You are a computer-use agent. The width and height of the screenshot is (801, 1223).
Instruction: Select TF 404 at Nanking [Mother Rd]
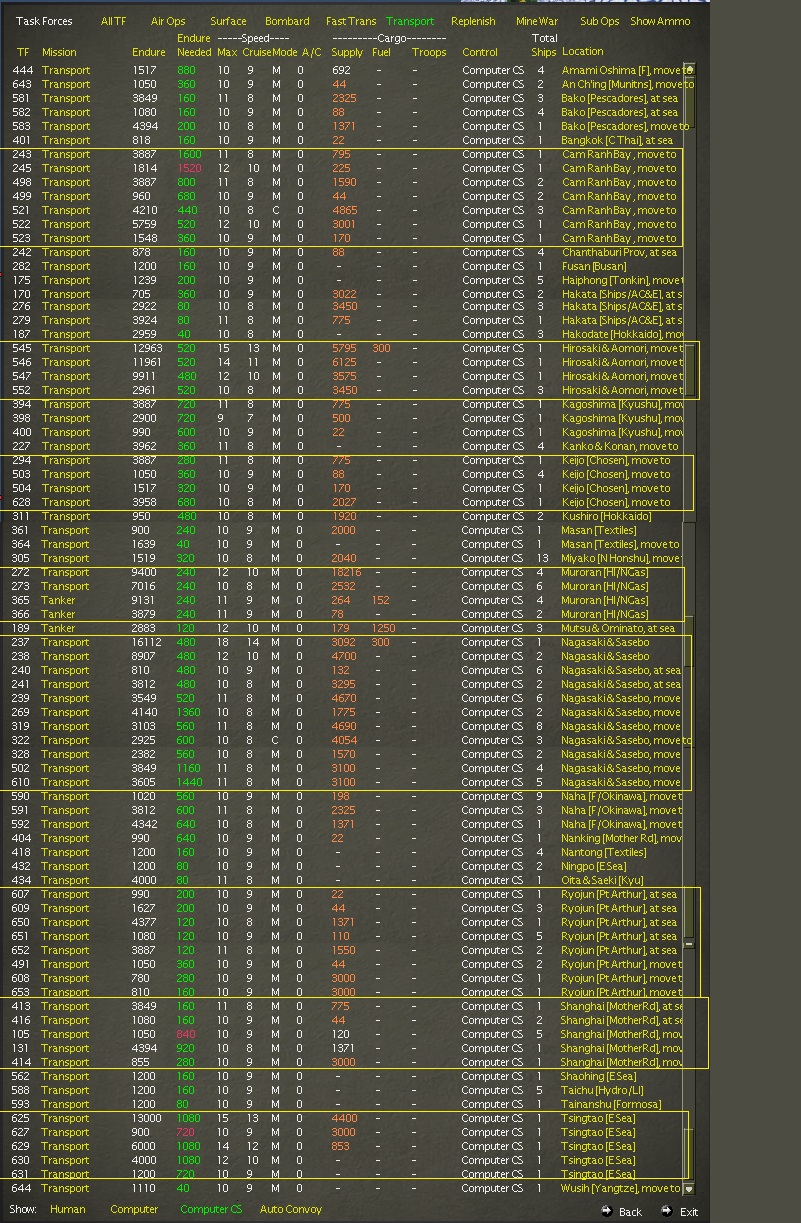(347, 838)
